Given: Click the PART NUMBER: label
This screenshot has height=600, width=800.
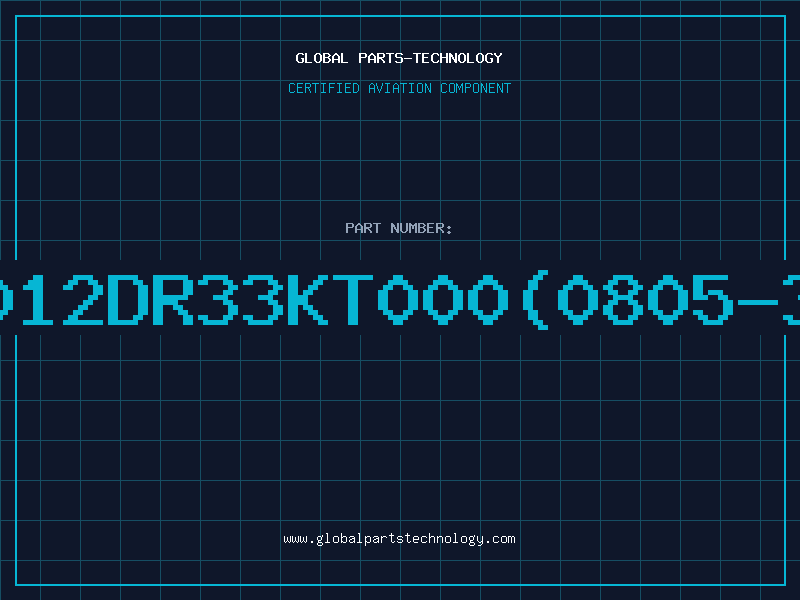Looking at the screenshot, I should (399, 228).
